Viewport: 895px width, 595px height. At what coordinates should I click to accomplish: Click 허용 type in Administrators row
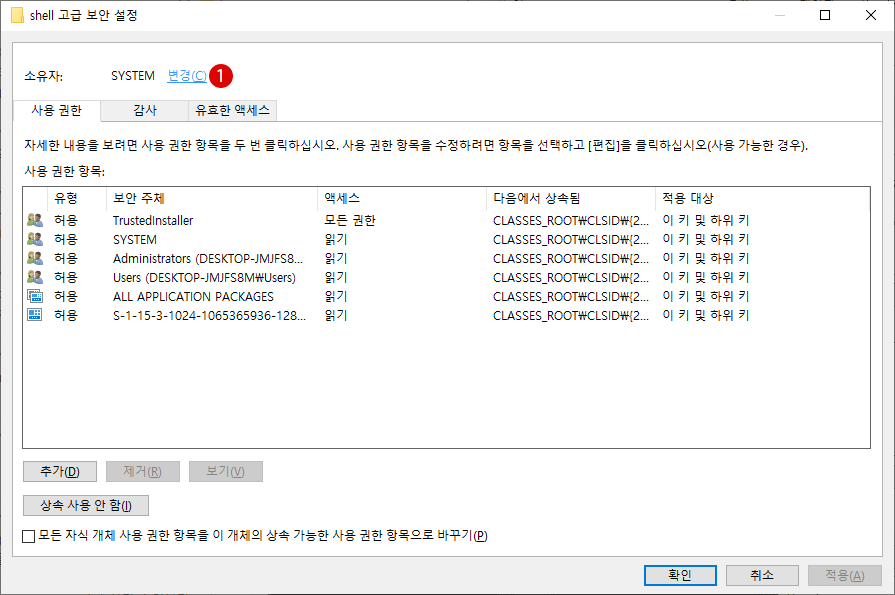point(66,258)
